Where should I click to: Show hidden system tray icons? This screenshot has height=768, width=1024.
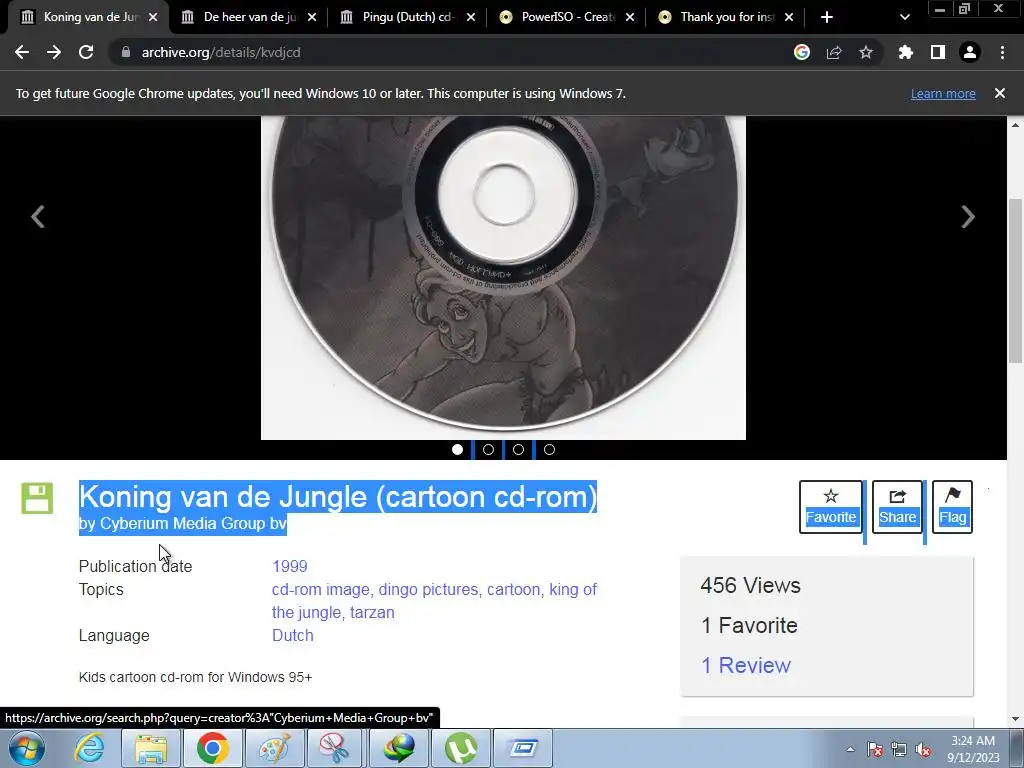pyautogui.click(x=850, y=749)
